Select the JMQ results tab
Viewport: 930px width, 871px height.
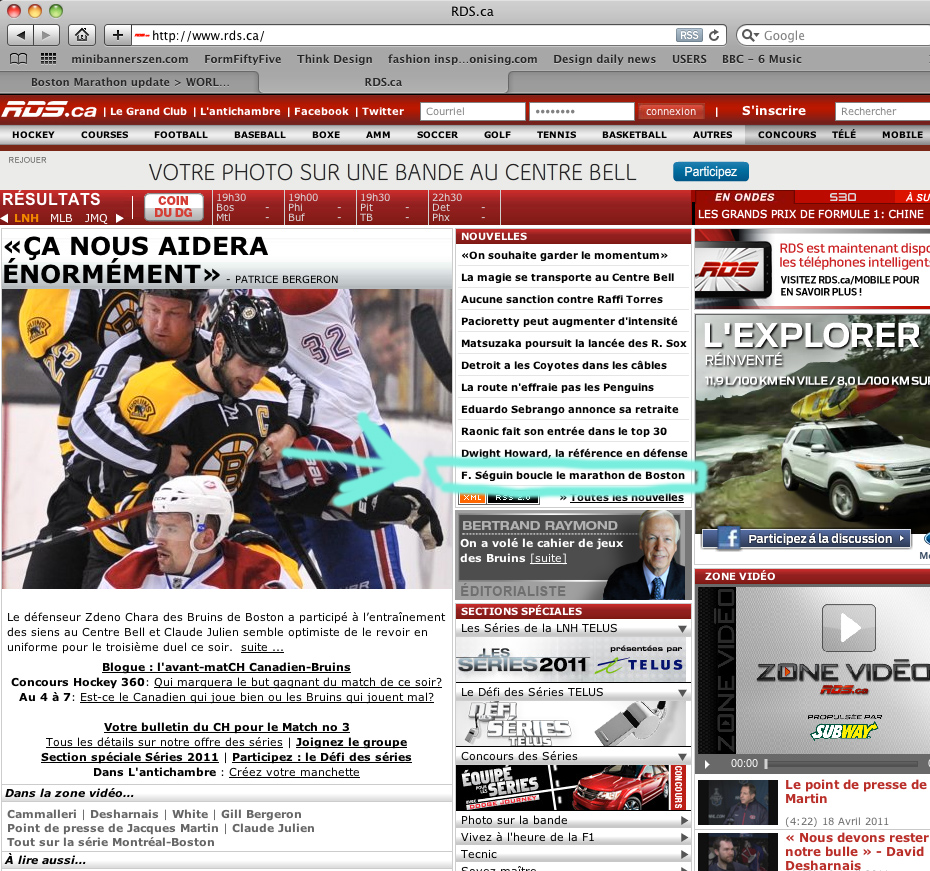pyautogui.click(x=96, y=218)
